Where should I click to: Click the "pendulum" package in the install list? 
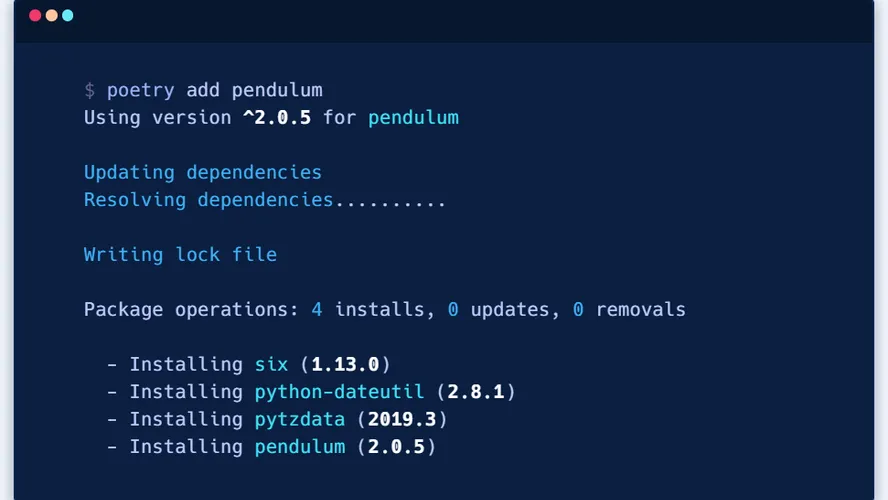coord(299,445)
